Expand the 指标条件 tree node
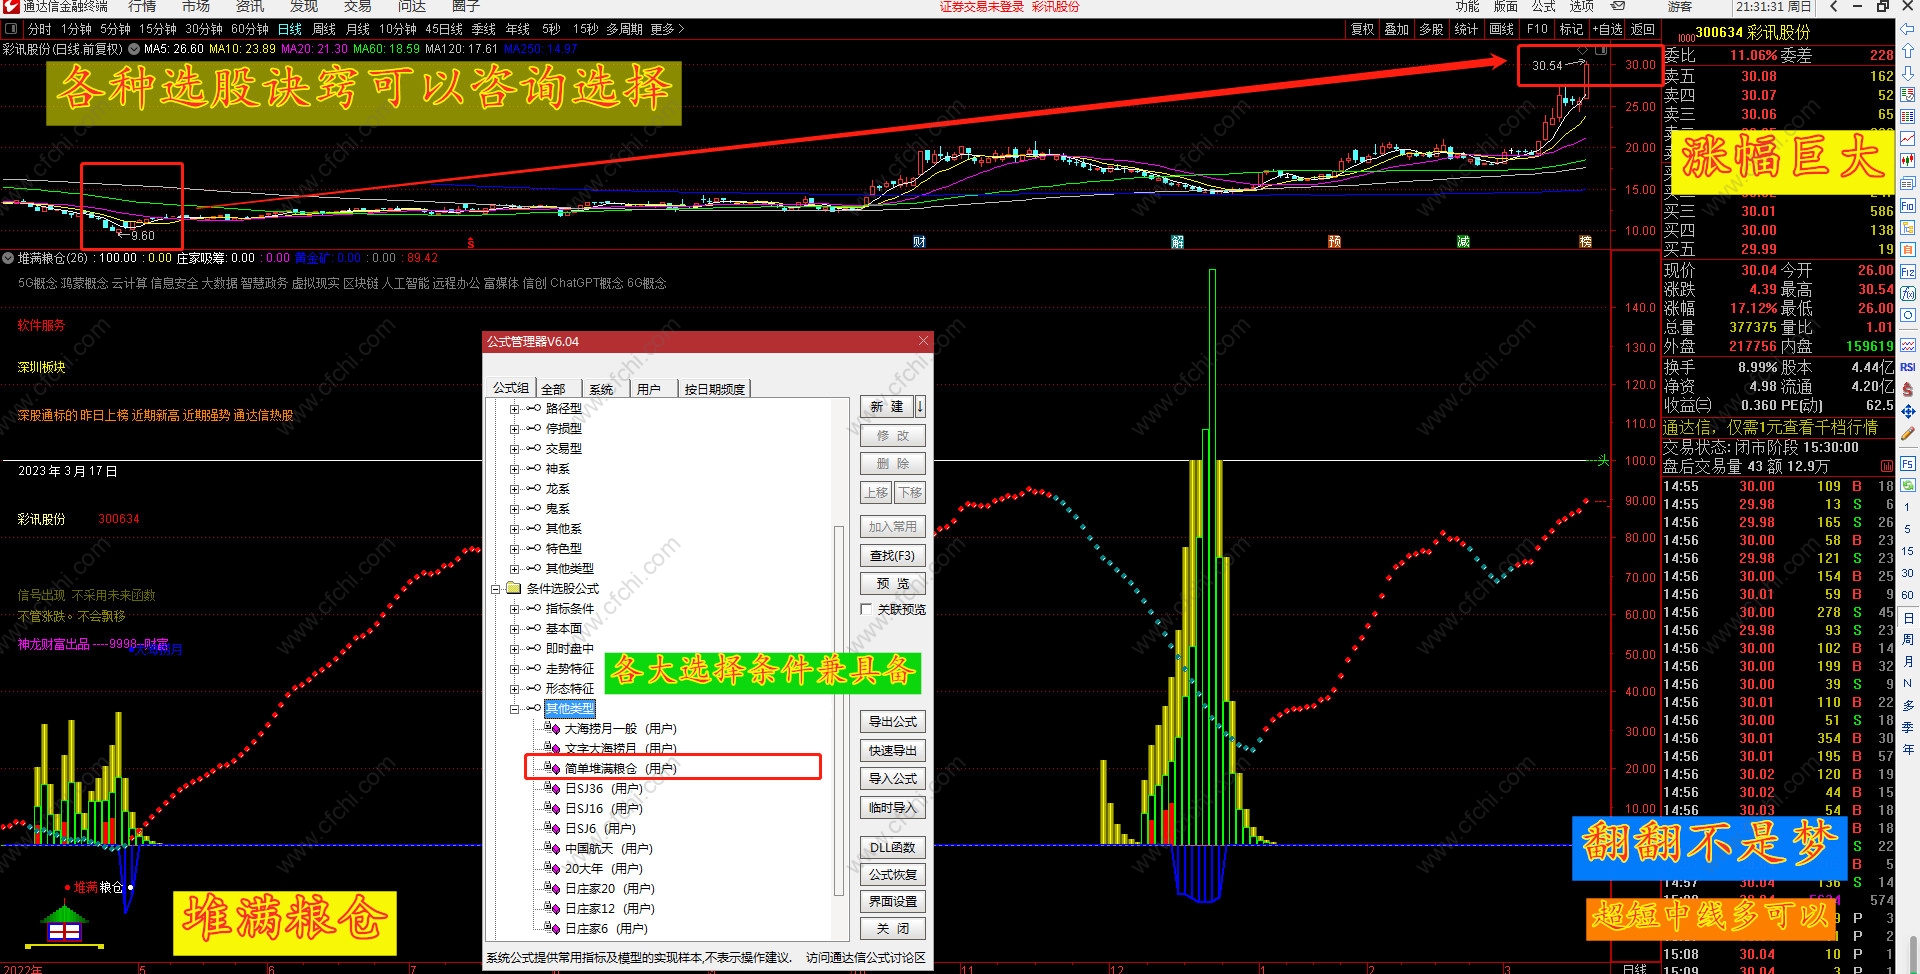 [514, 609]
